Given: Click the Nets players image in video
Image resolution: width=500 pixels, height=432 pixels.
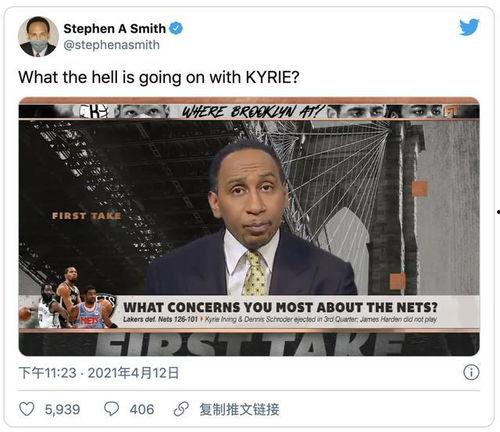Looking at the screenshot, I should [68, 297].
